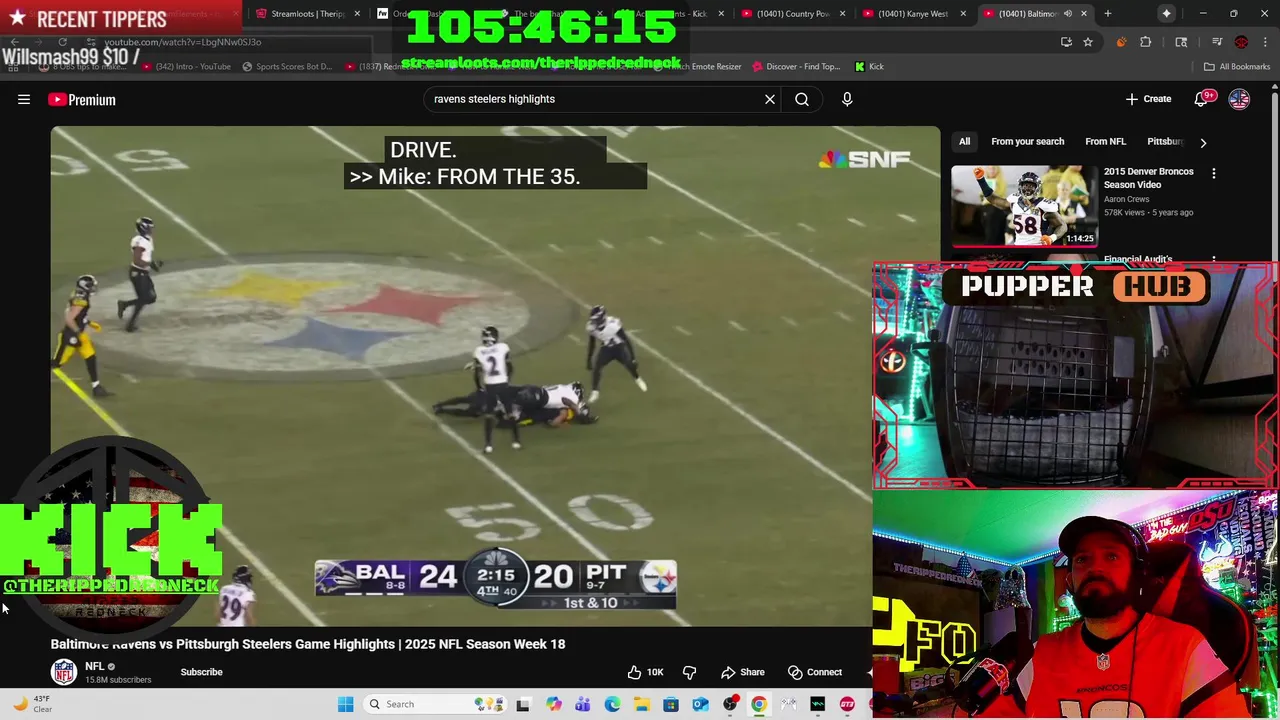This screenshot has width=1280, height=720.
Task: Select the 'From your search' chip
Action: [1027, 142]
